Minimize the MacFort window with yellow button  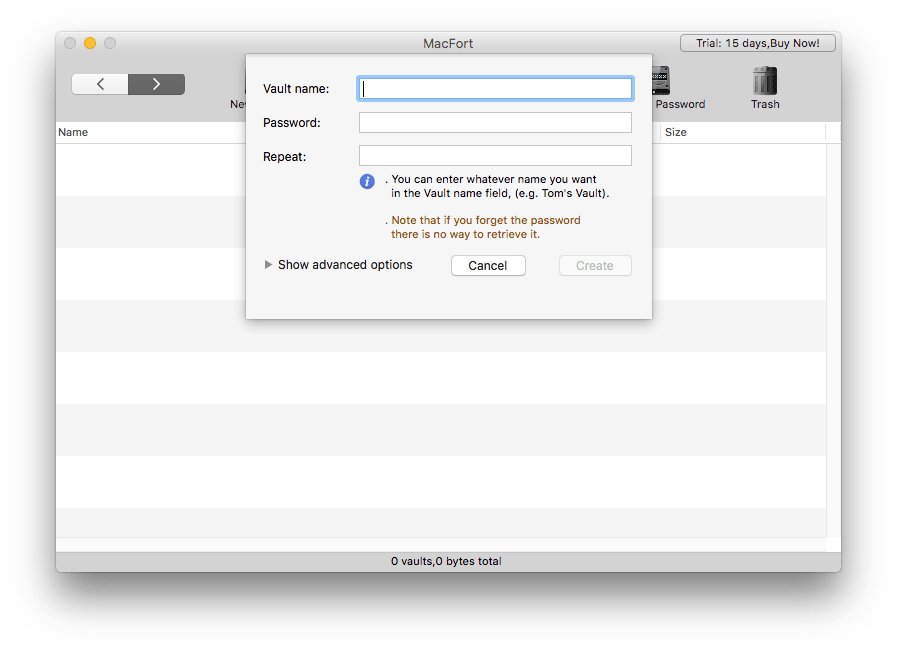pyautogui.click(x=90, y=43)
